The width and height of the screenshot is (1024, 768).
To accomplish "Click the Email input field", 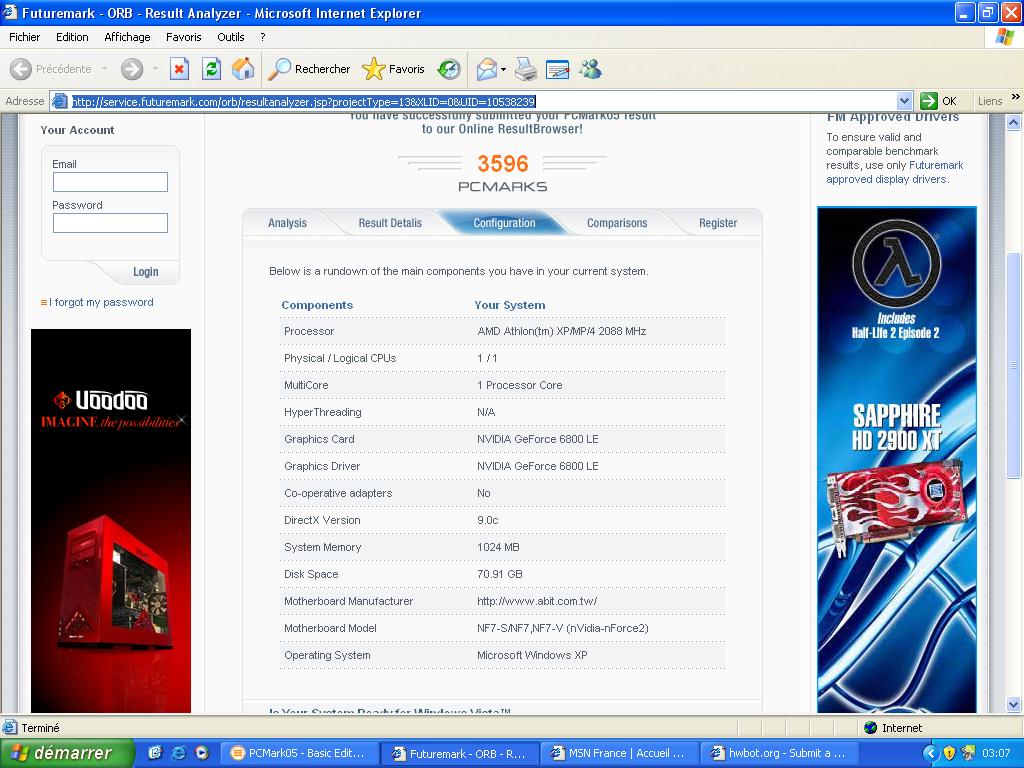I will pos(110,182).
